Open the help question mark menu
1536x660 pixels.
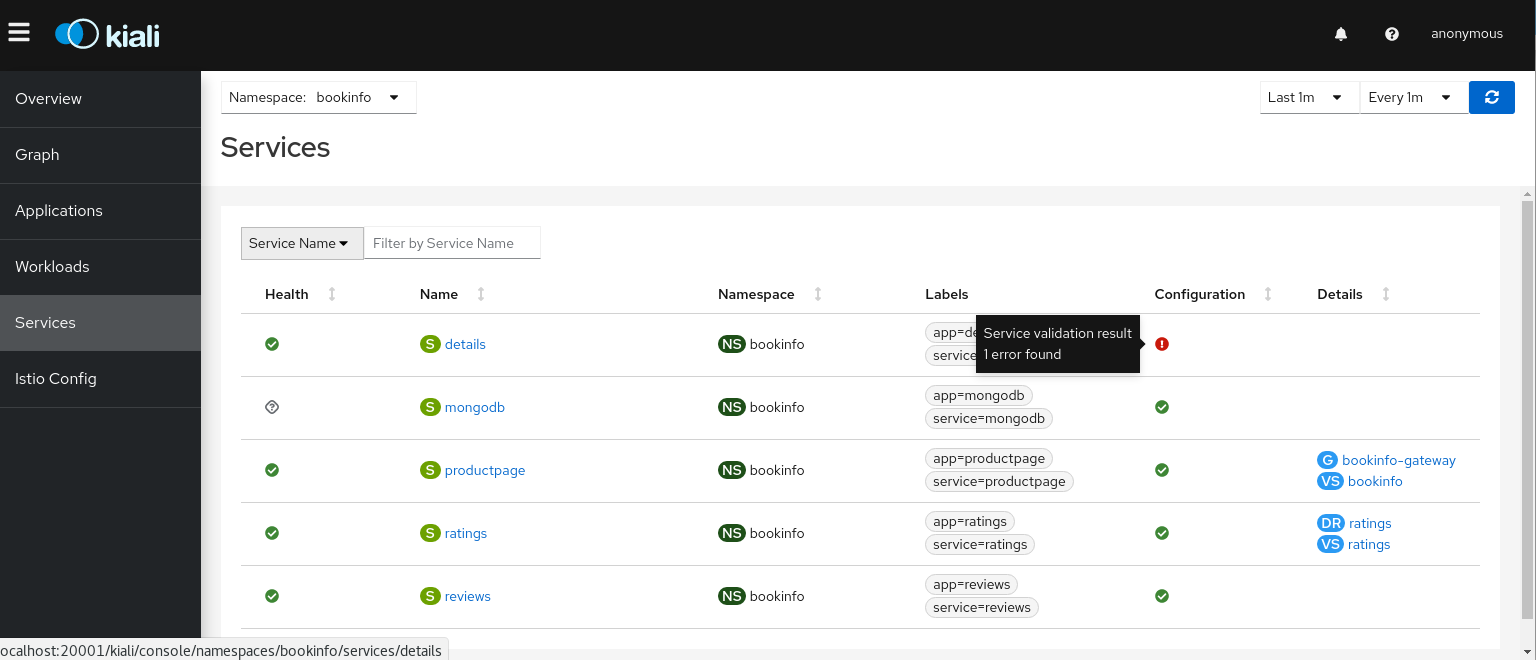tap(1391, 34)
